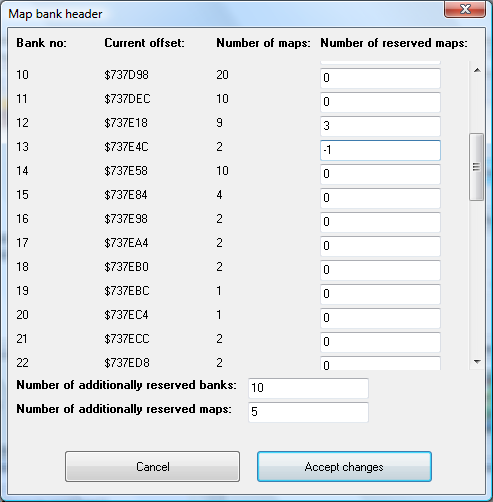The width and height of the screenshot is (493, 502).
Task: Focus reserved maps field for bank 16
Action: 380,222
